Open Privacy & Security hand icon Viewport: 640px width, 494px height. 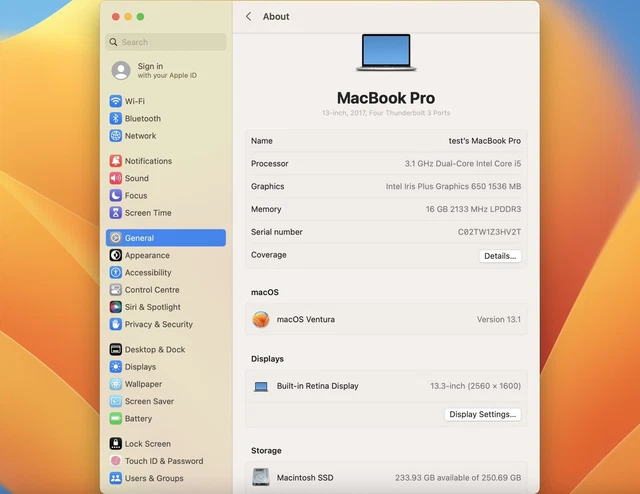coord(116,324)
